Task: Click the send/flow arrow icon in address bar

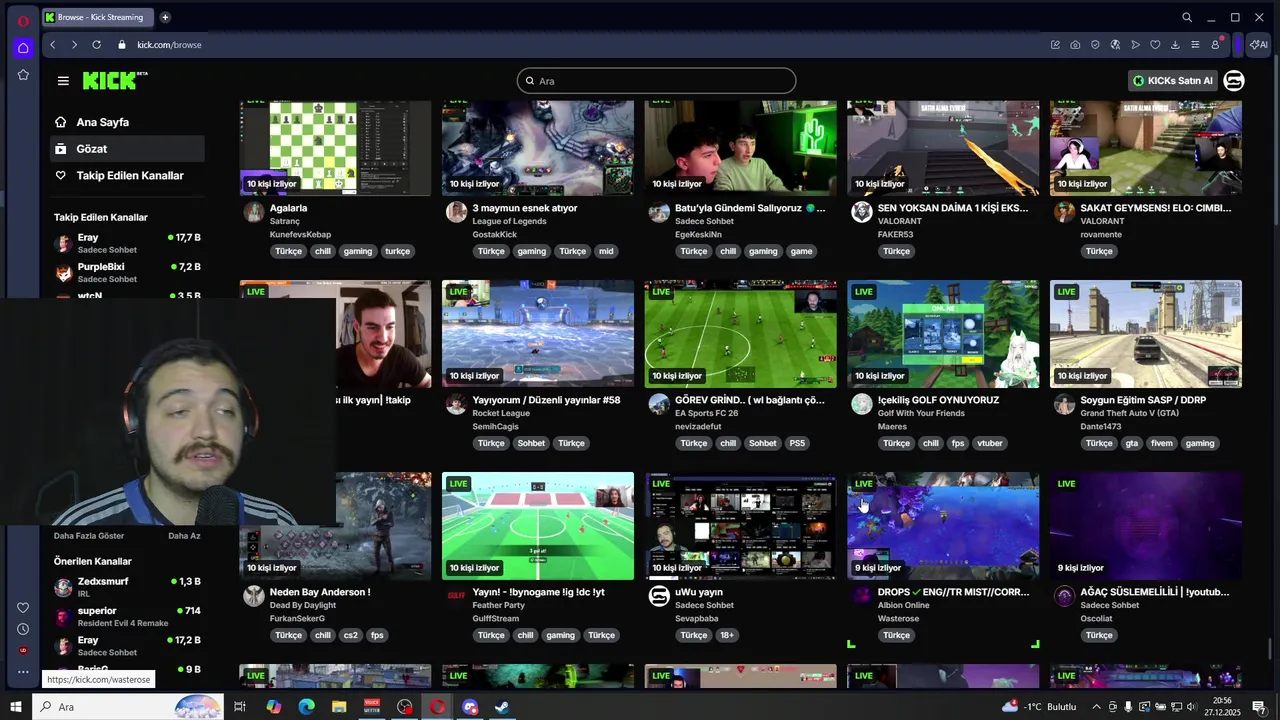Action: click(x=1135, y=45)
